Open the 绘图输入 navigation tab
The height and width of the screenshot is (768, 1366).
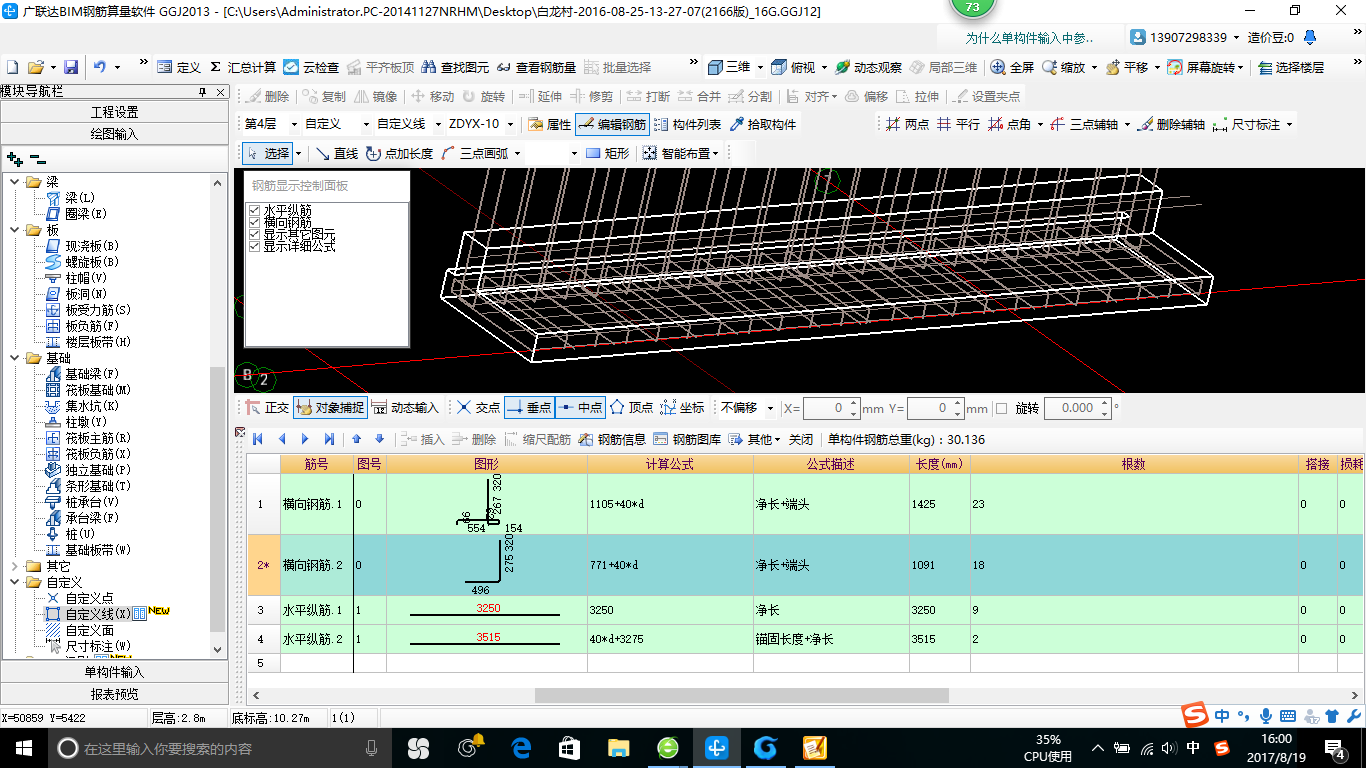pos(115,133)
